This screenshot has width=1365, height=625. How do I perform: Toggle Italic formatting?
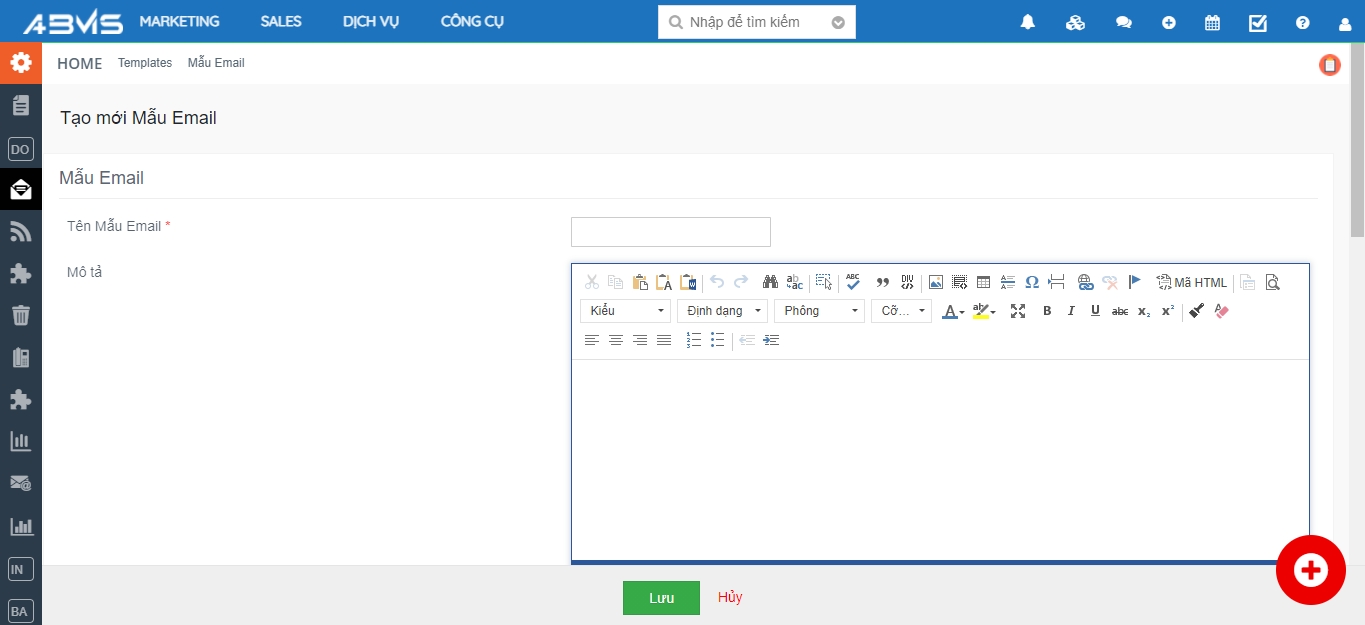click(1071, 311)
